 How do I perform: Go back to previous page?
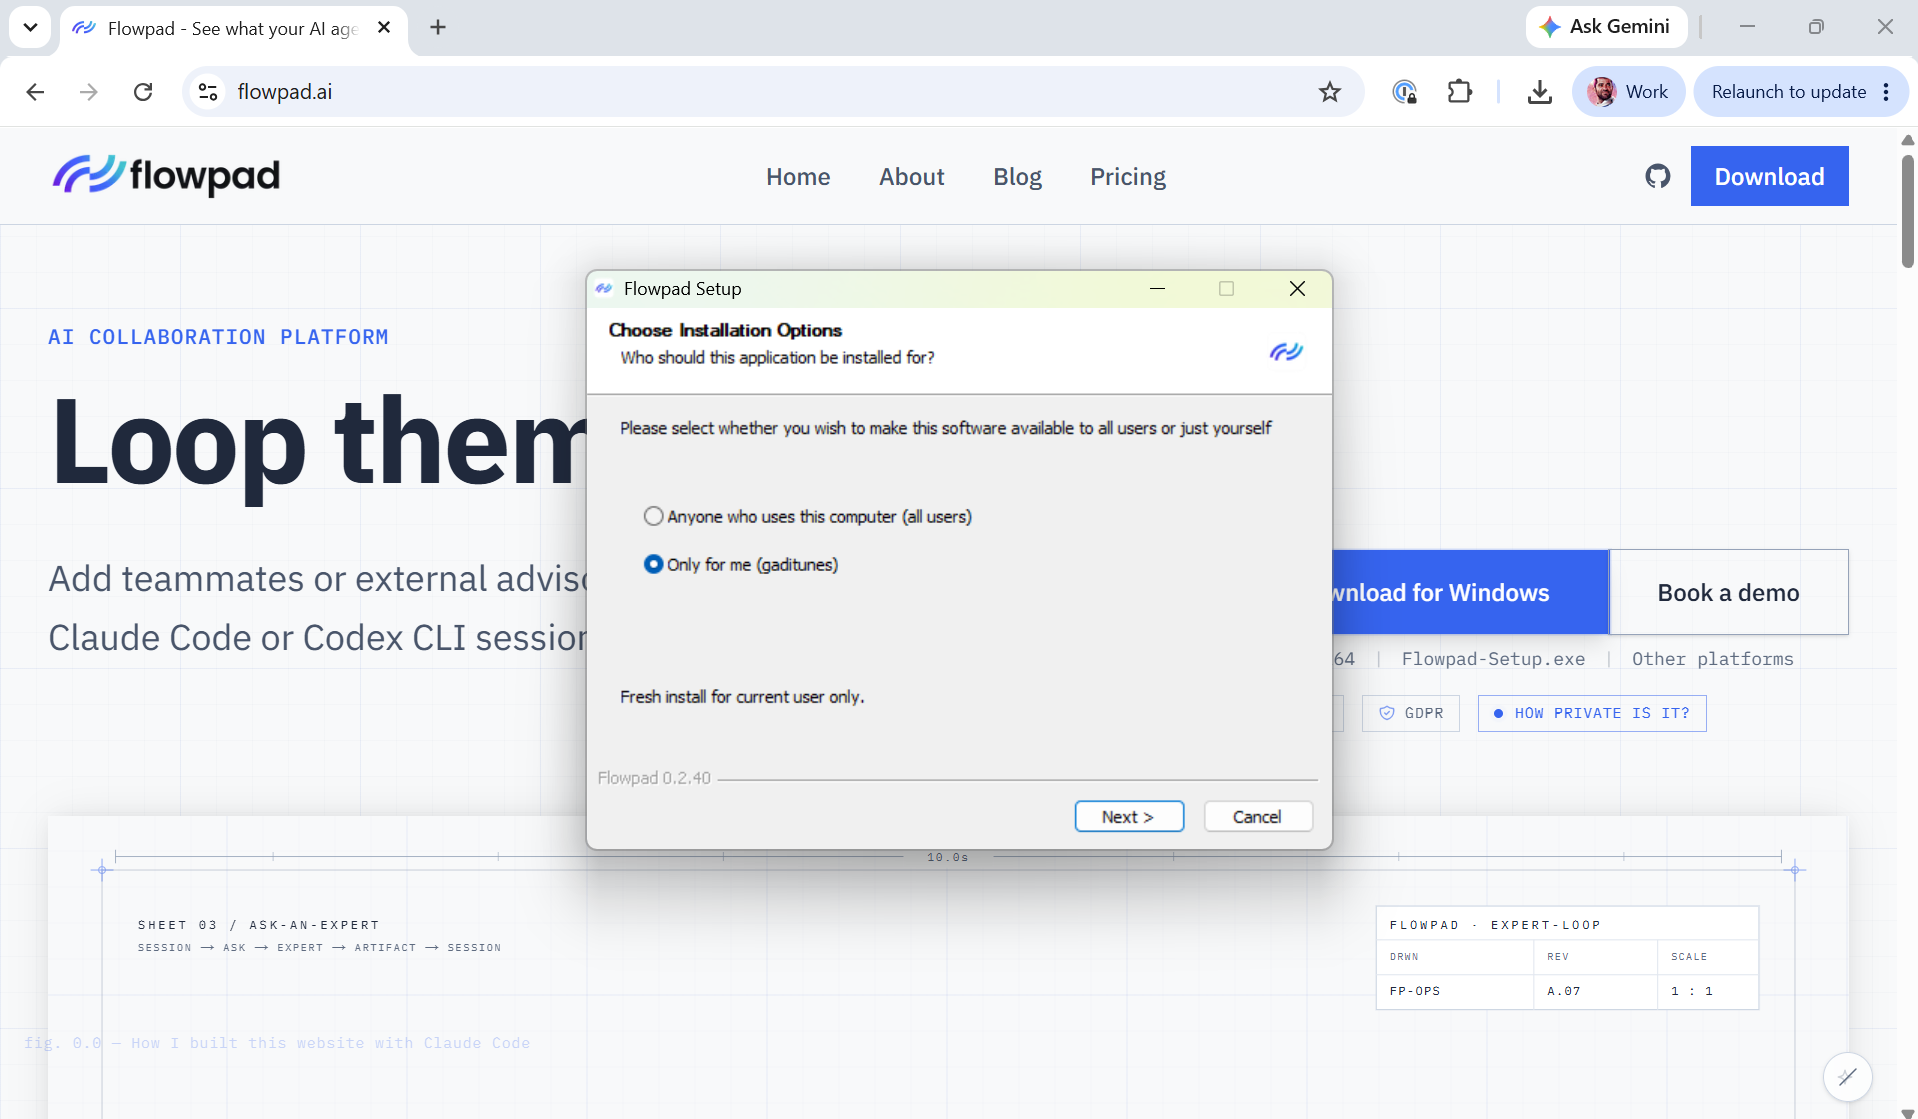36,92
